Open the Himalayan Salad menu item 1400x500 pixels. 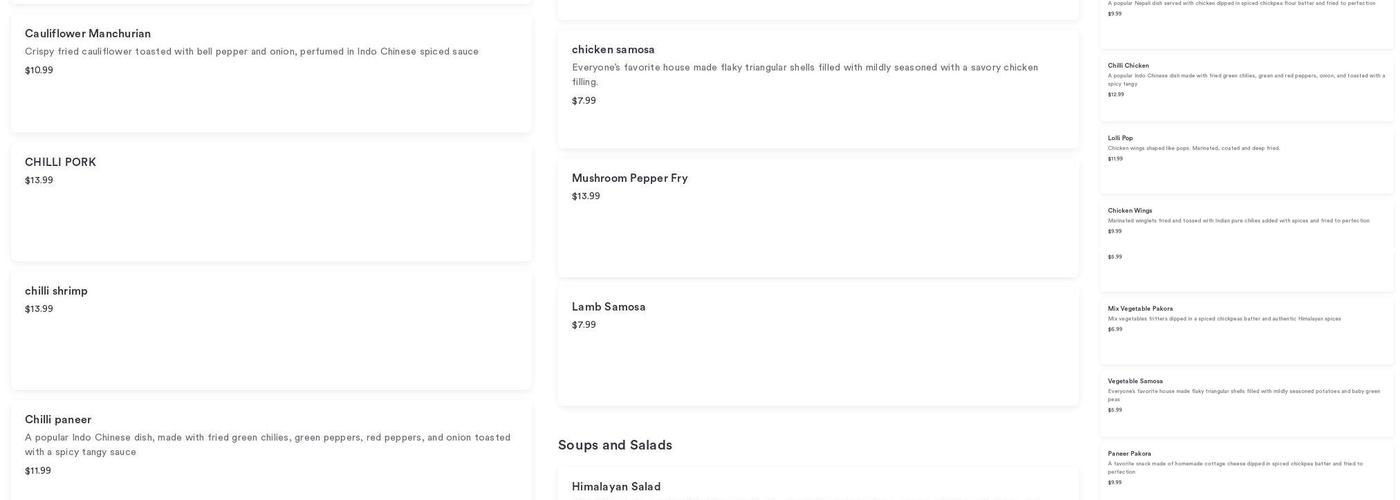616,487
